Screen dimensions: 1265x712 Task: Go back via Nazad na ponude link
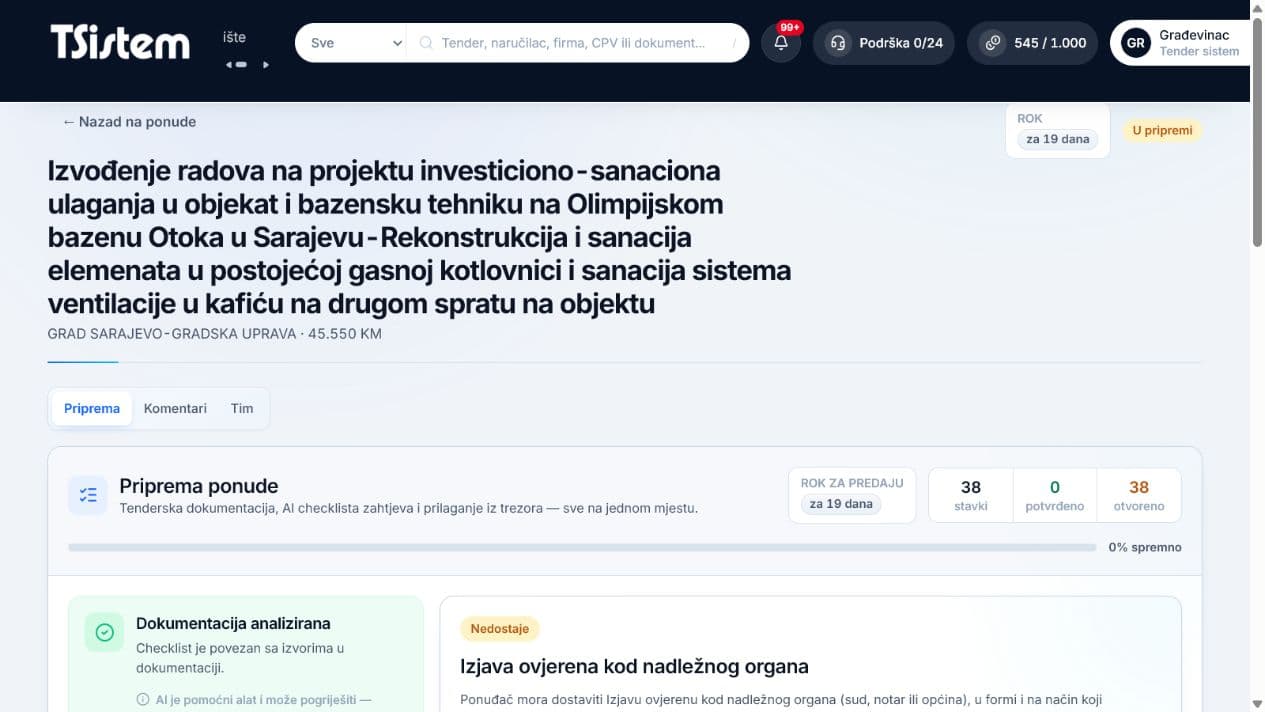[x=129, y=121]
